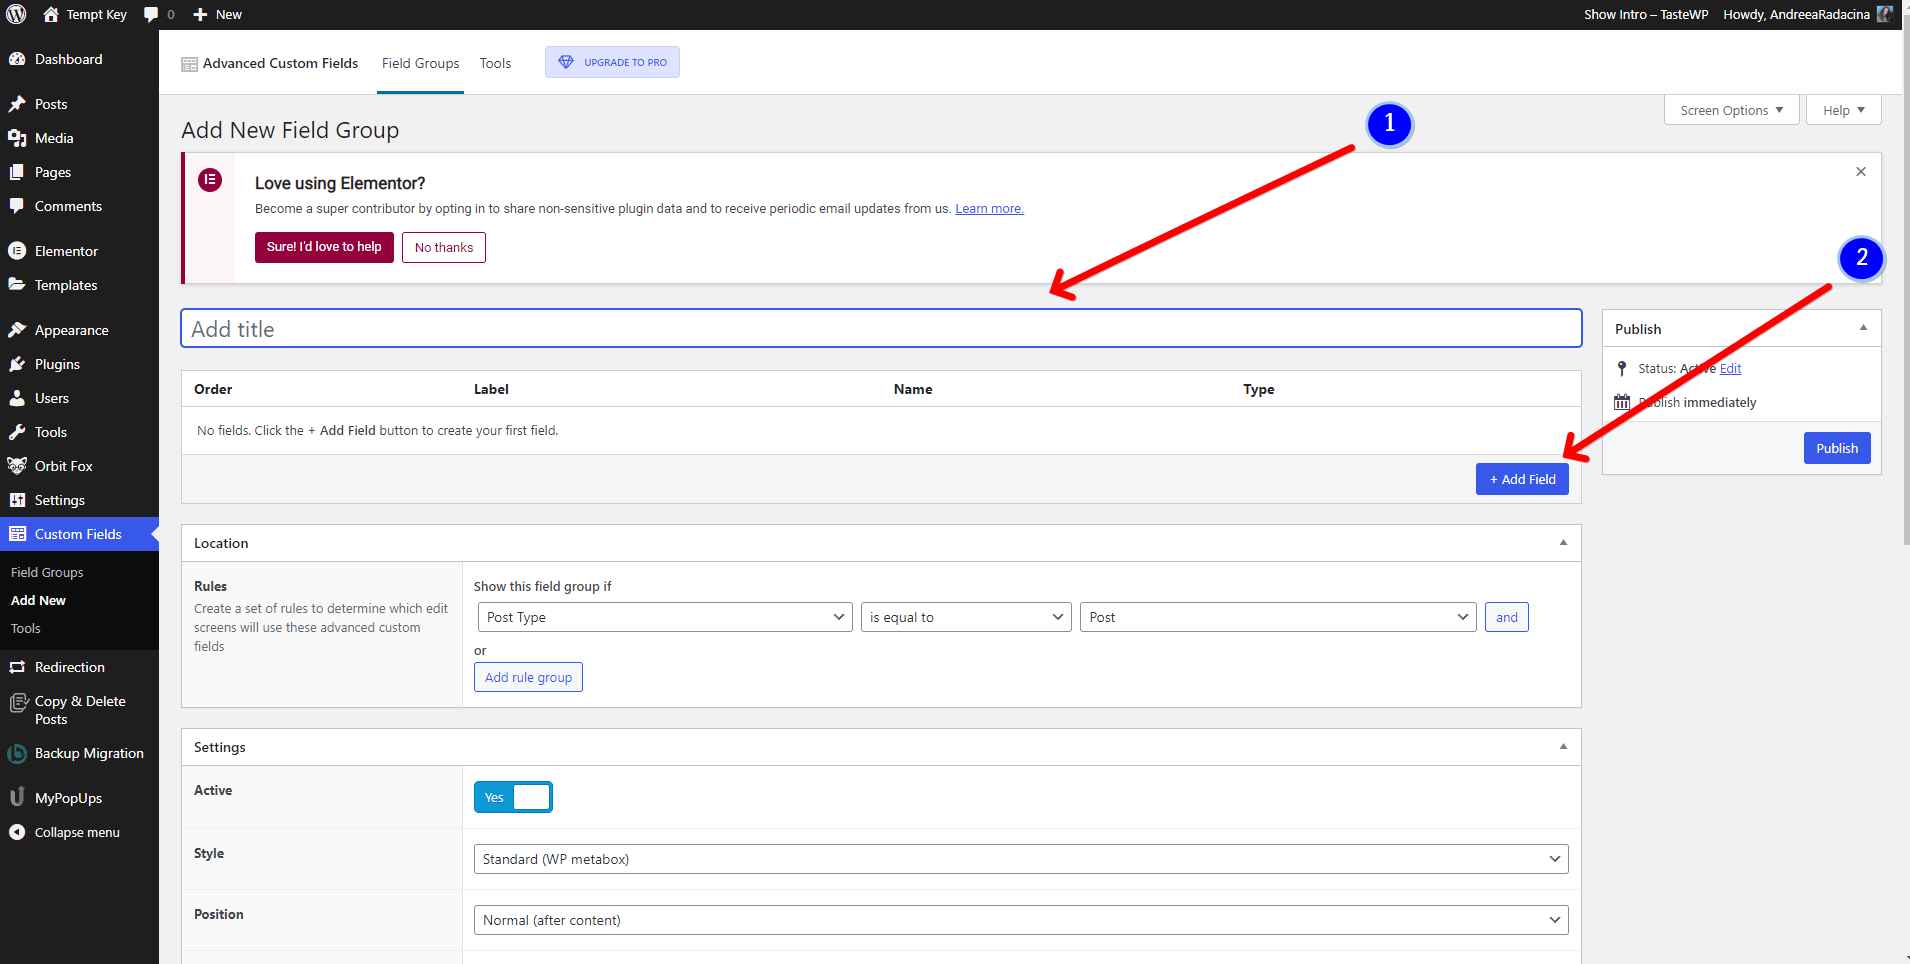Expand the Screen Options panel
The width and height of the screenshot is (1910, 964).
pos(1731,110)
